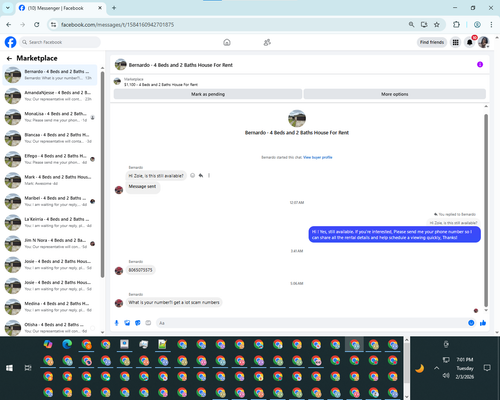This screenshot has width=500, height=400.
Task: Open the La'Keirria conversation
Action: [x=50, y=222]
